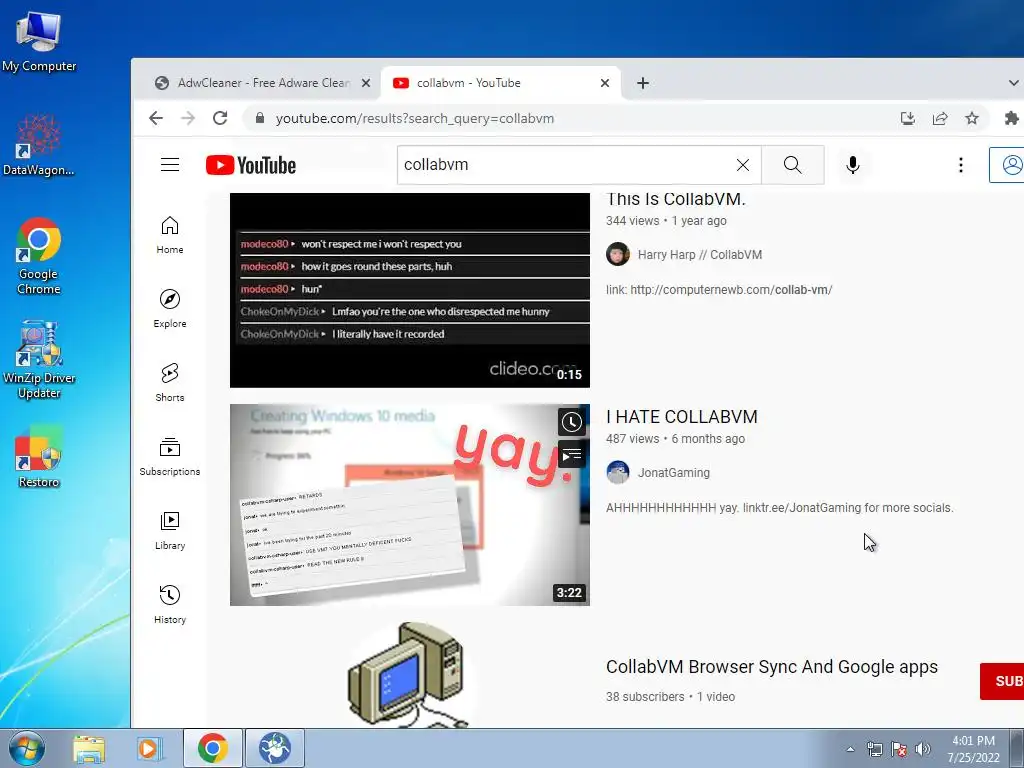Select Google Chrome desktop shortcut
Viewport: 1024px width, 768px height.
tap(39, 256)
